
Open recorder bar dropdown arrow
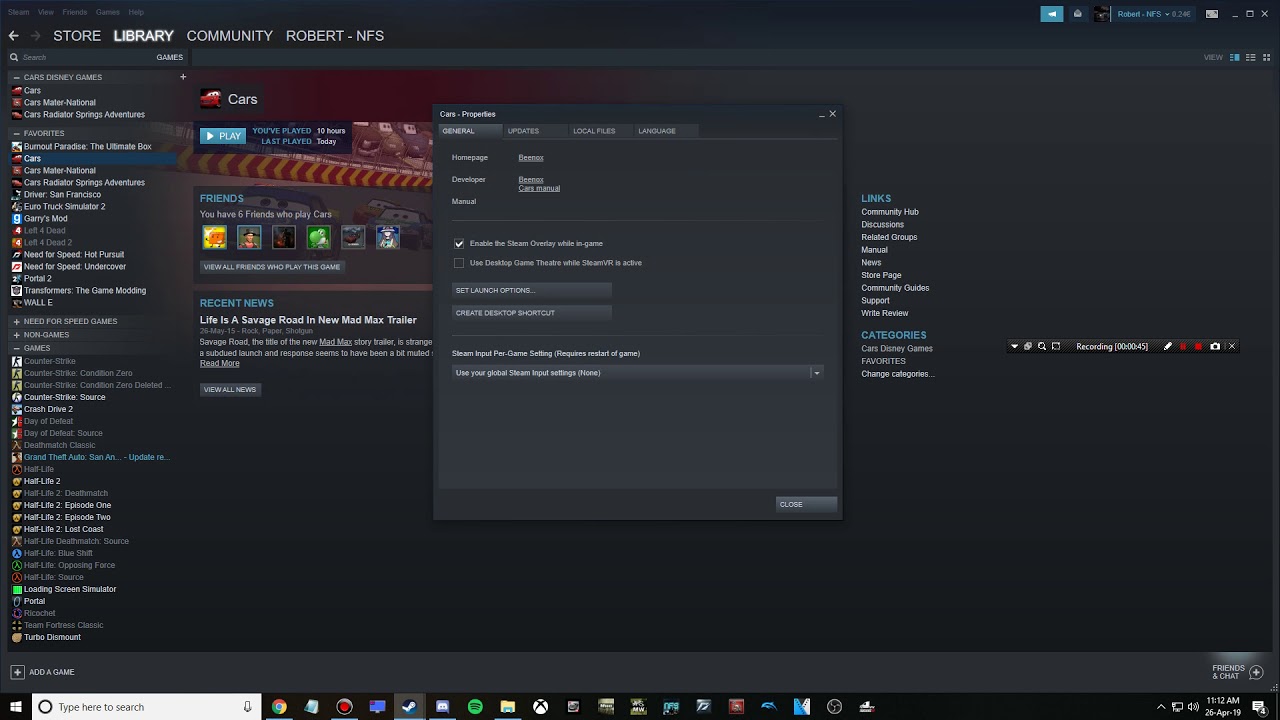pyautogui.click(x=1014, y=346)
